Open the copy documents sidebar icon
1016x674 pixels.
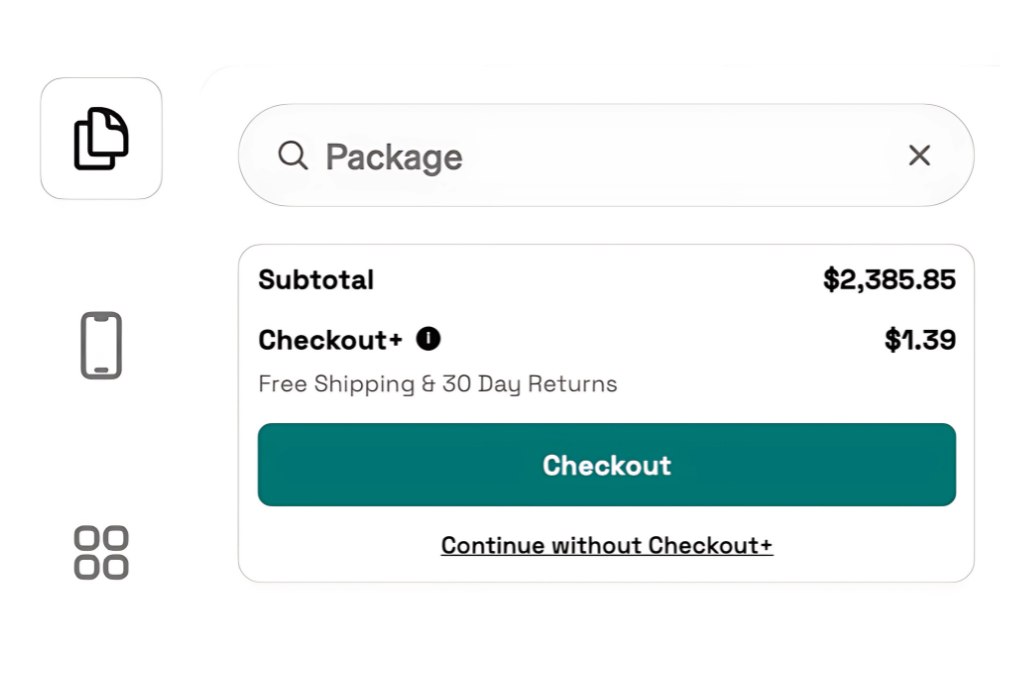(101, 139)
